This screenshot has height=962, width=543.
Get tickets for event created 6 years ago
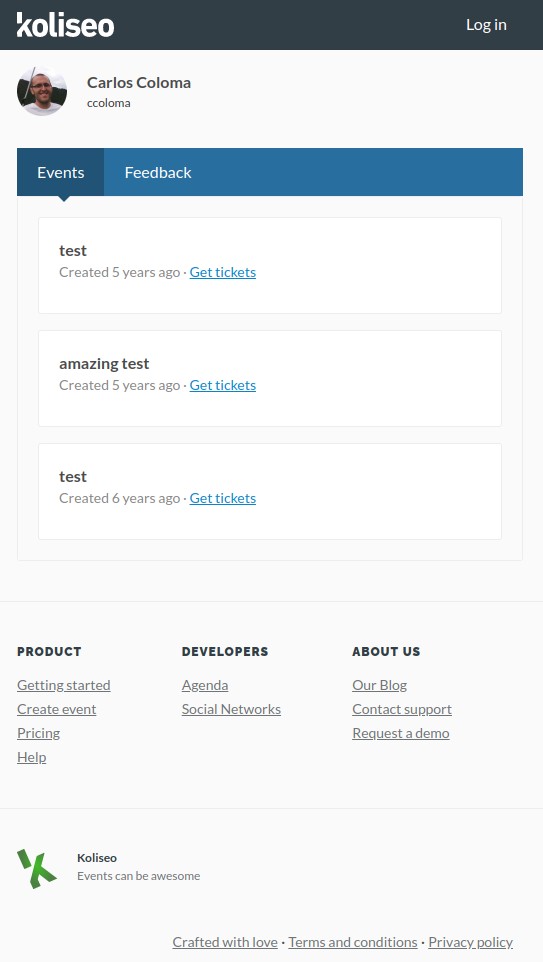(x=223, y=498)
